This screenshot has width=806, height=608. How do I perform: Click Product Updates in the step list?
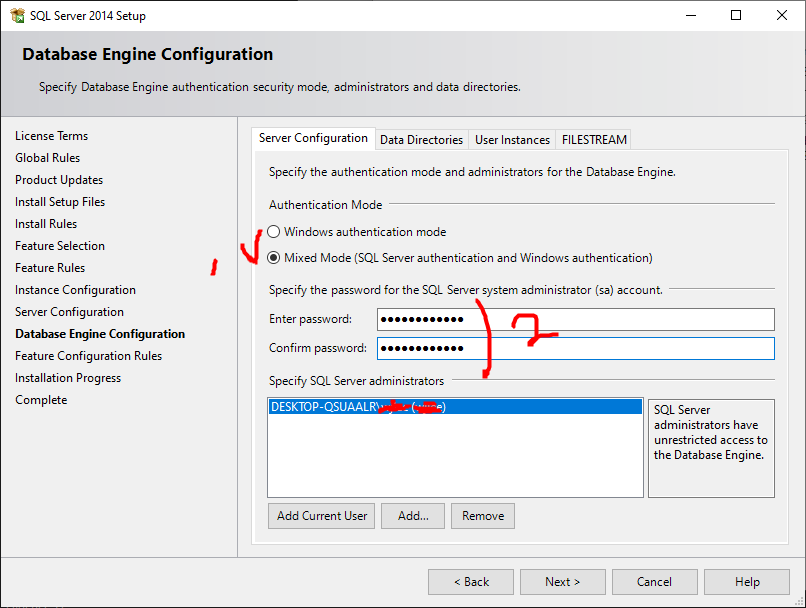pyautogui.click(x=59, y=180)
